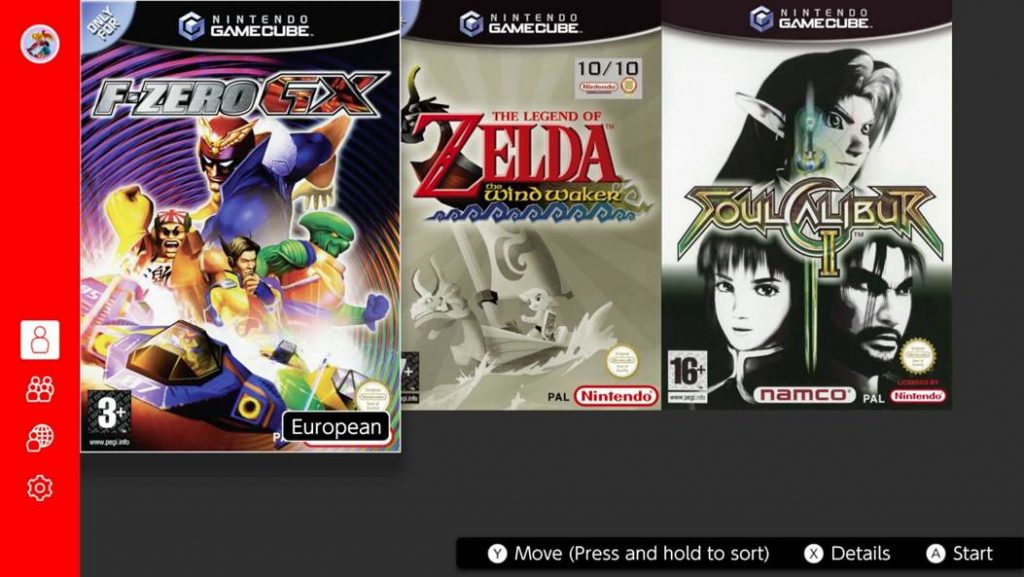Click the 3+ PEGI rating badge
The image size is (1024, 577).
(109, 413)
